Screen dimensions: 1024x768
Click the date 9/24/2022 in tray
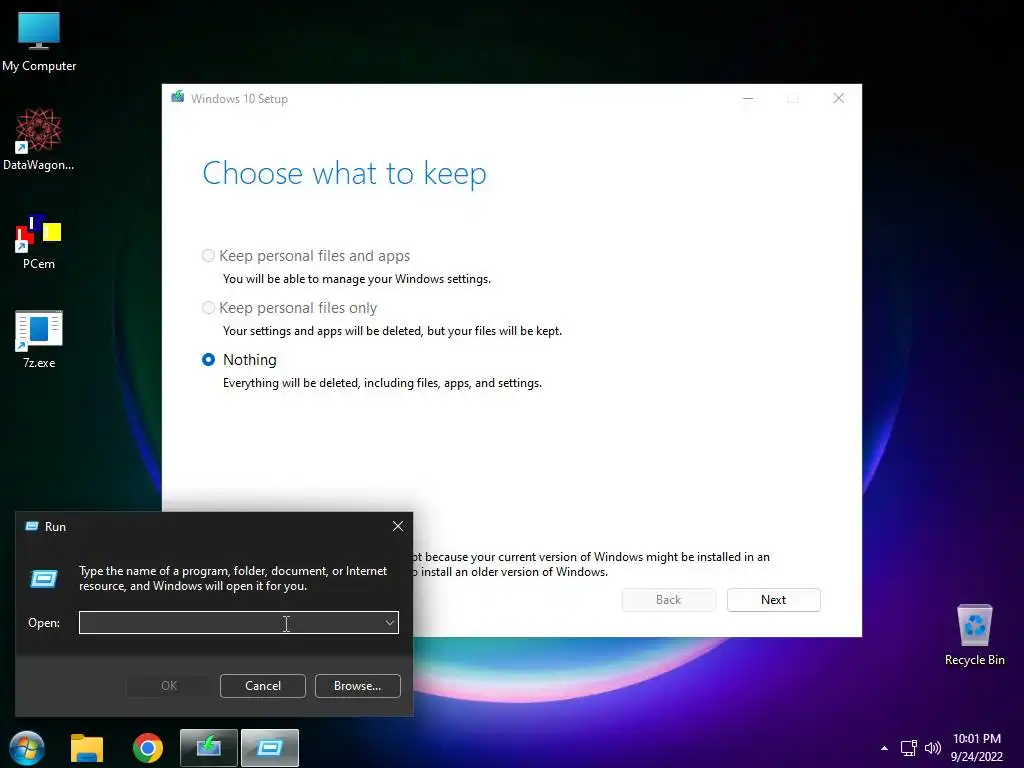(x=976, y=757)
